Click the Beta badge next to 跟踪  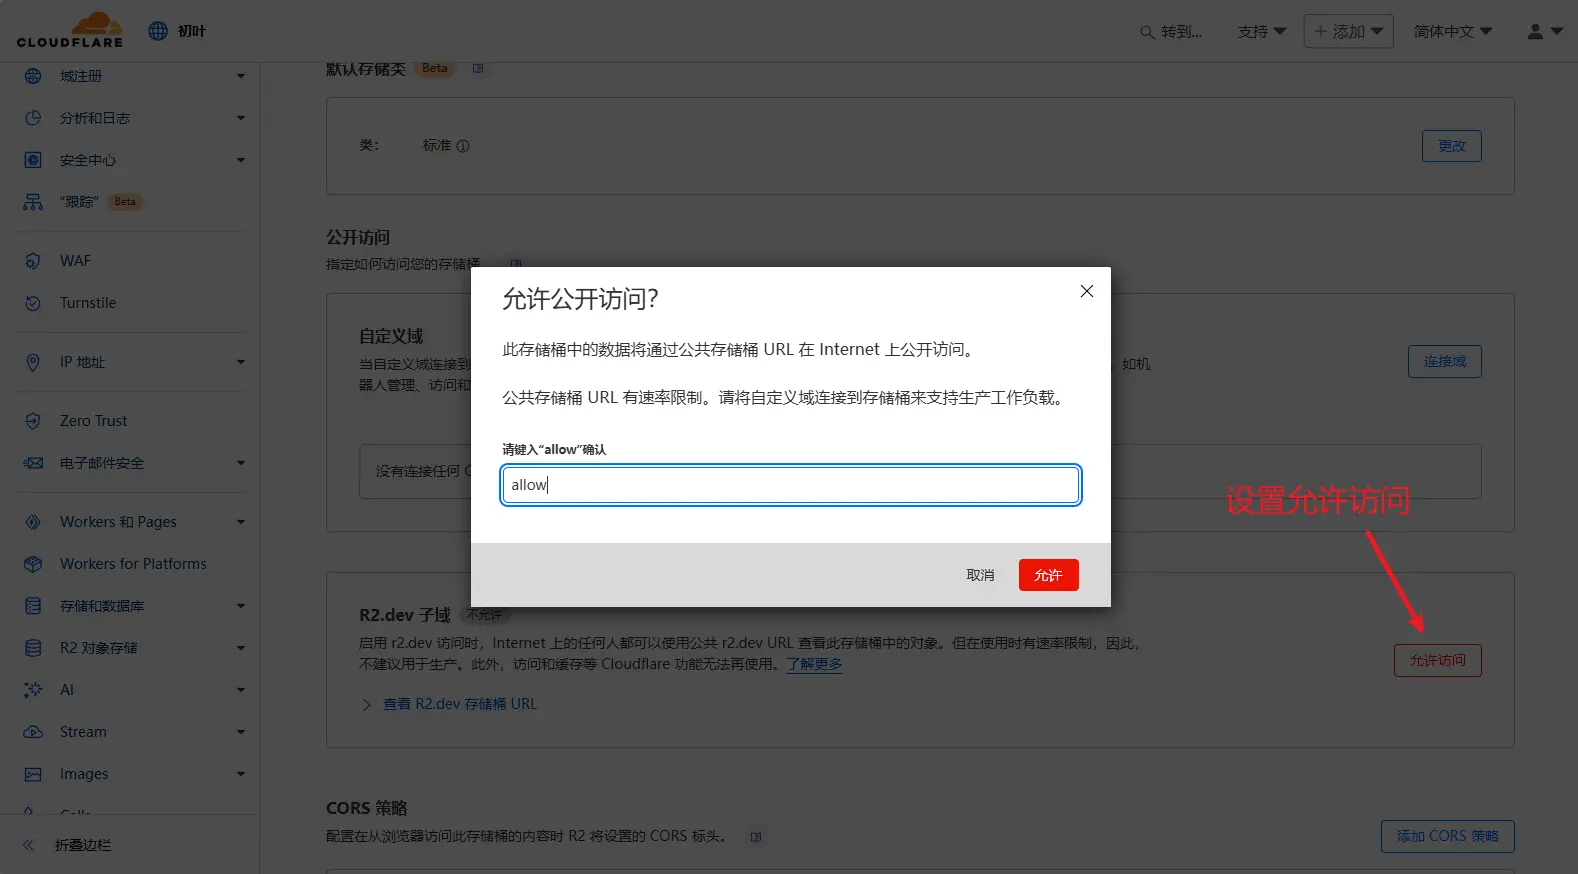pos(125,202)
